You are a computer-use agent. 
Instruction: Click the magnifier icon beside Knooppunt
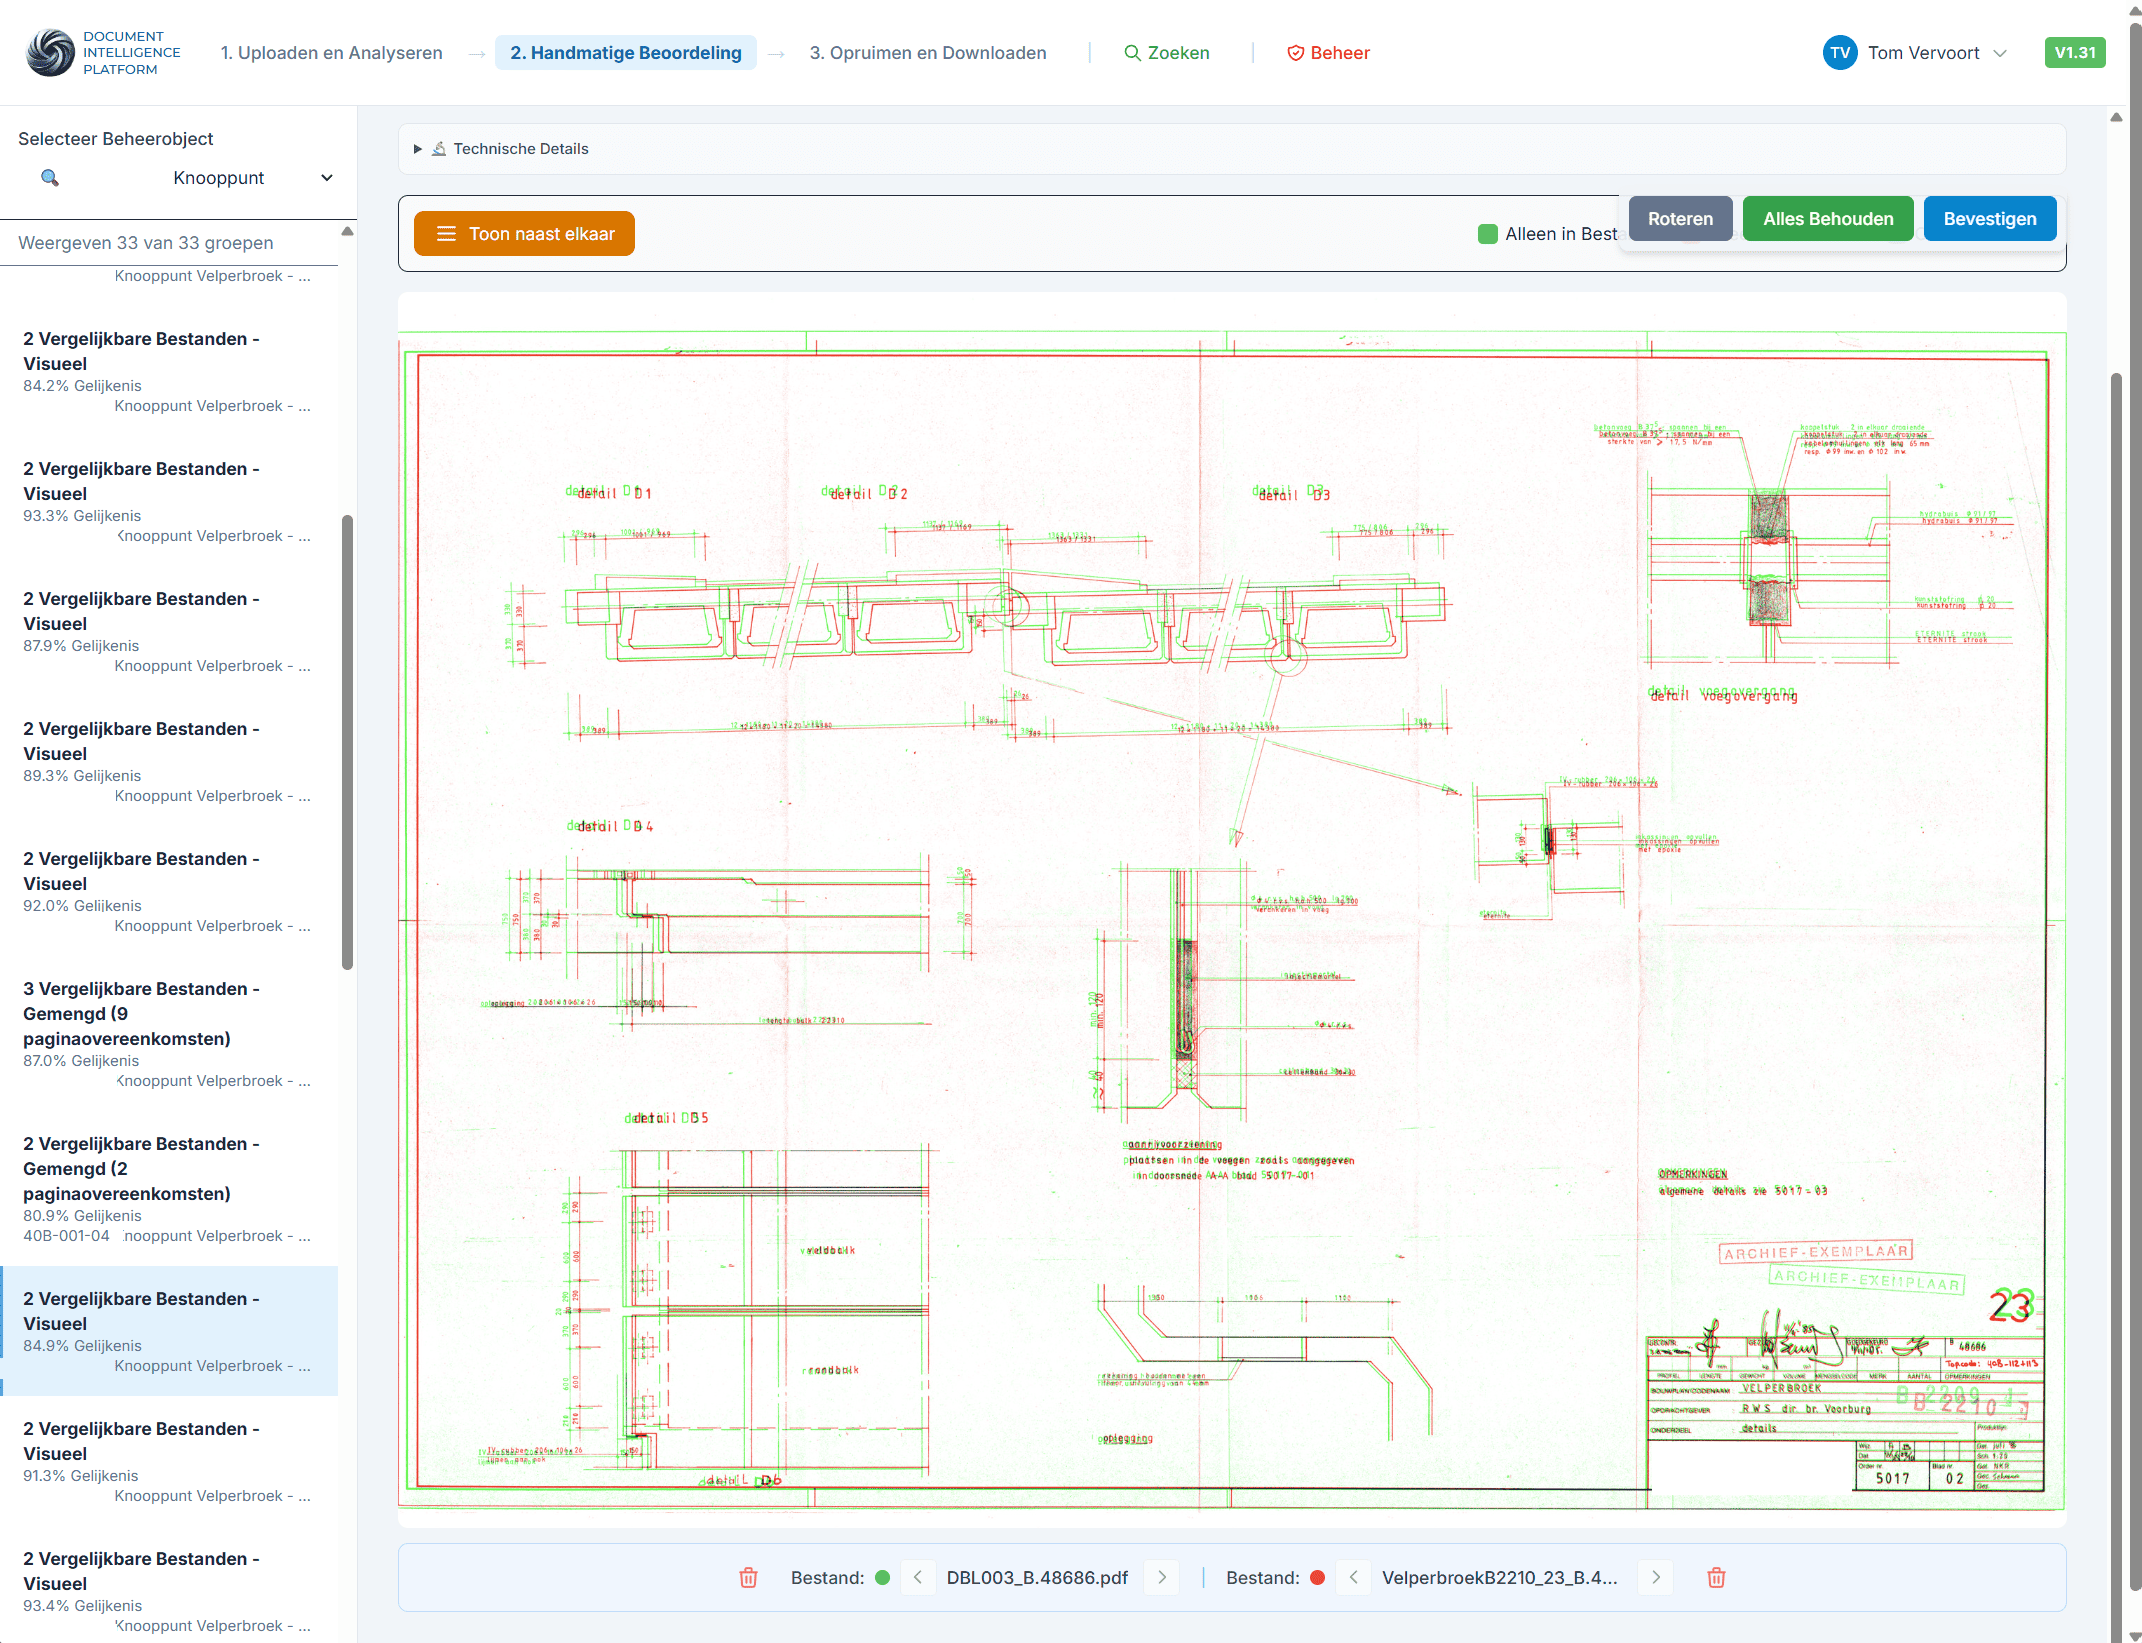49,178
